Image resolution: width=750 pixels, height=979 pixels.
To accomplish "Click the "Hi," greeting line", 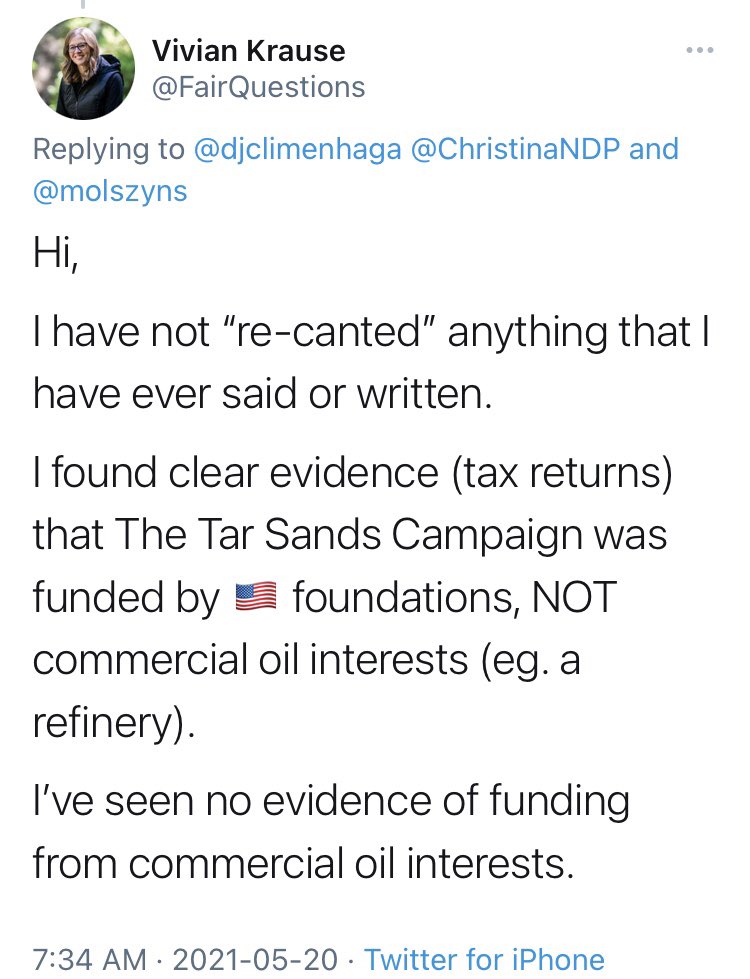I will click(55, 254).
